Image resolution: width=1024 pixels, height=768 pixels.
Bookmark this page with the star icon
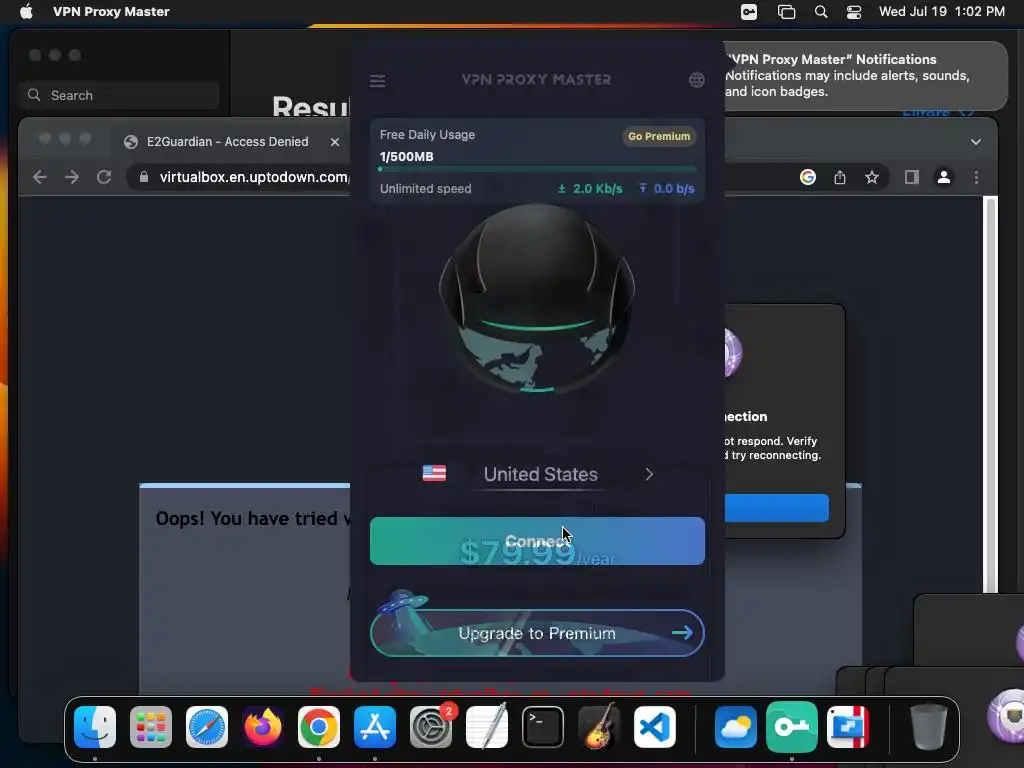pyautogui.click(x=872, y=177)
